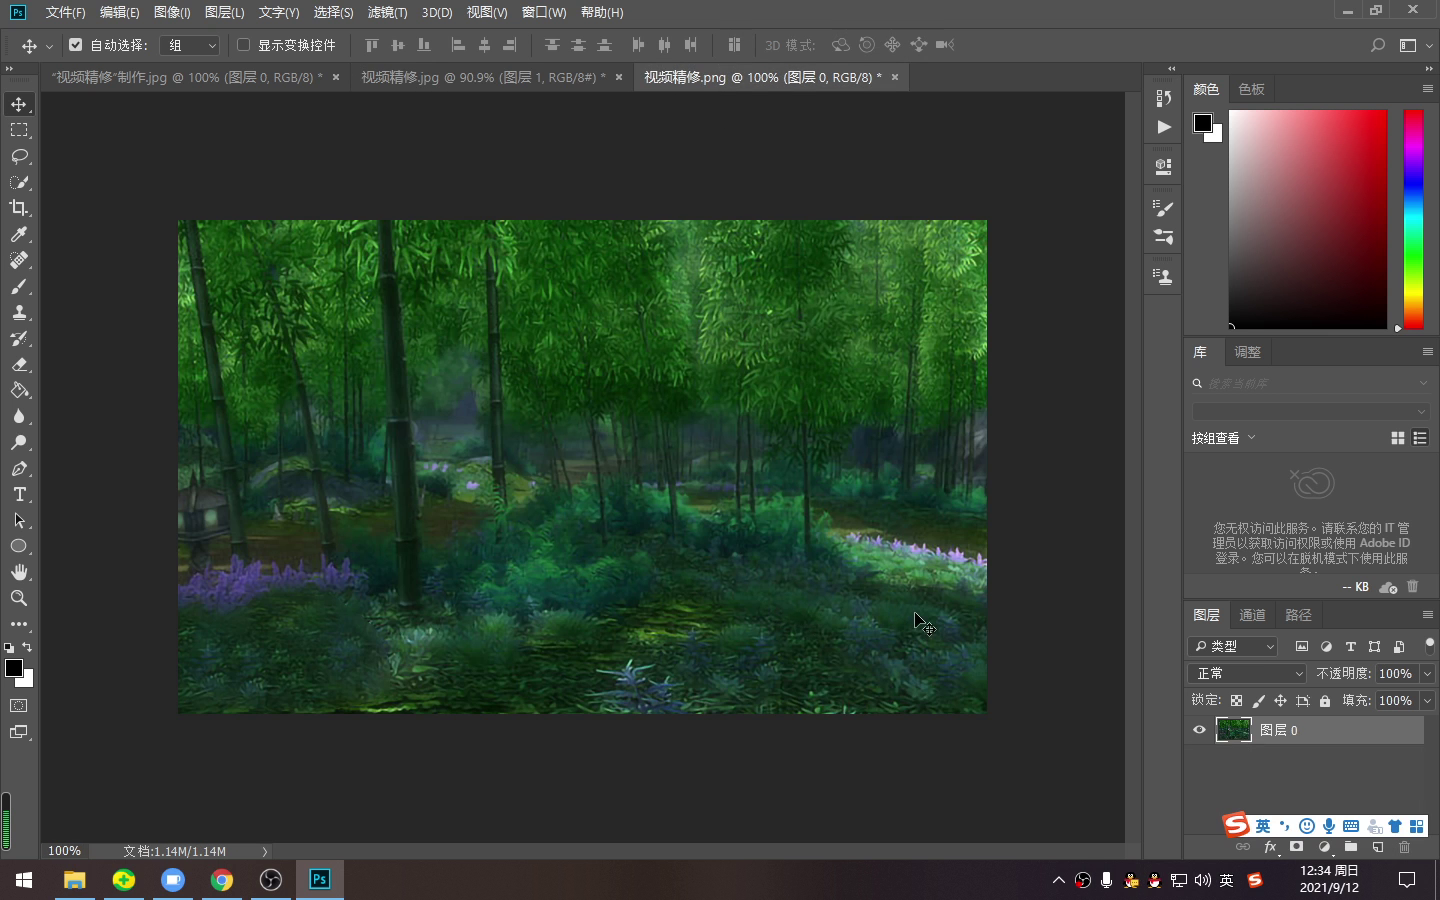Select the Blur tool
This screenshot has height=900, width=1440.
(x=19, y=416)
